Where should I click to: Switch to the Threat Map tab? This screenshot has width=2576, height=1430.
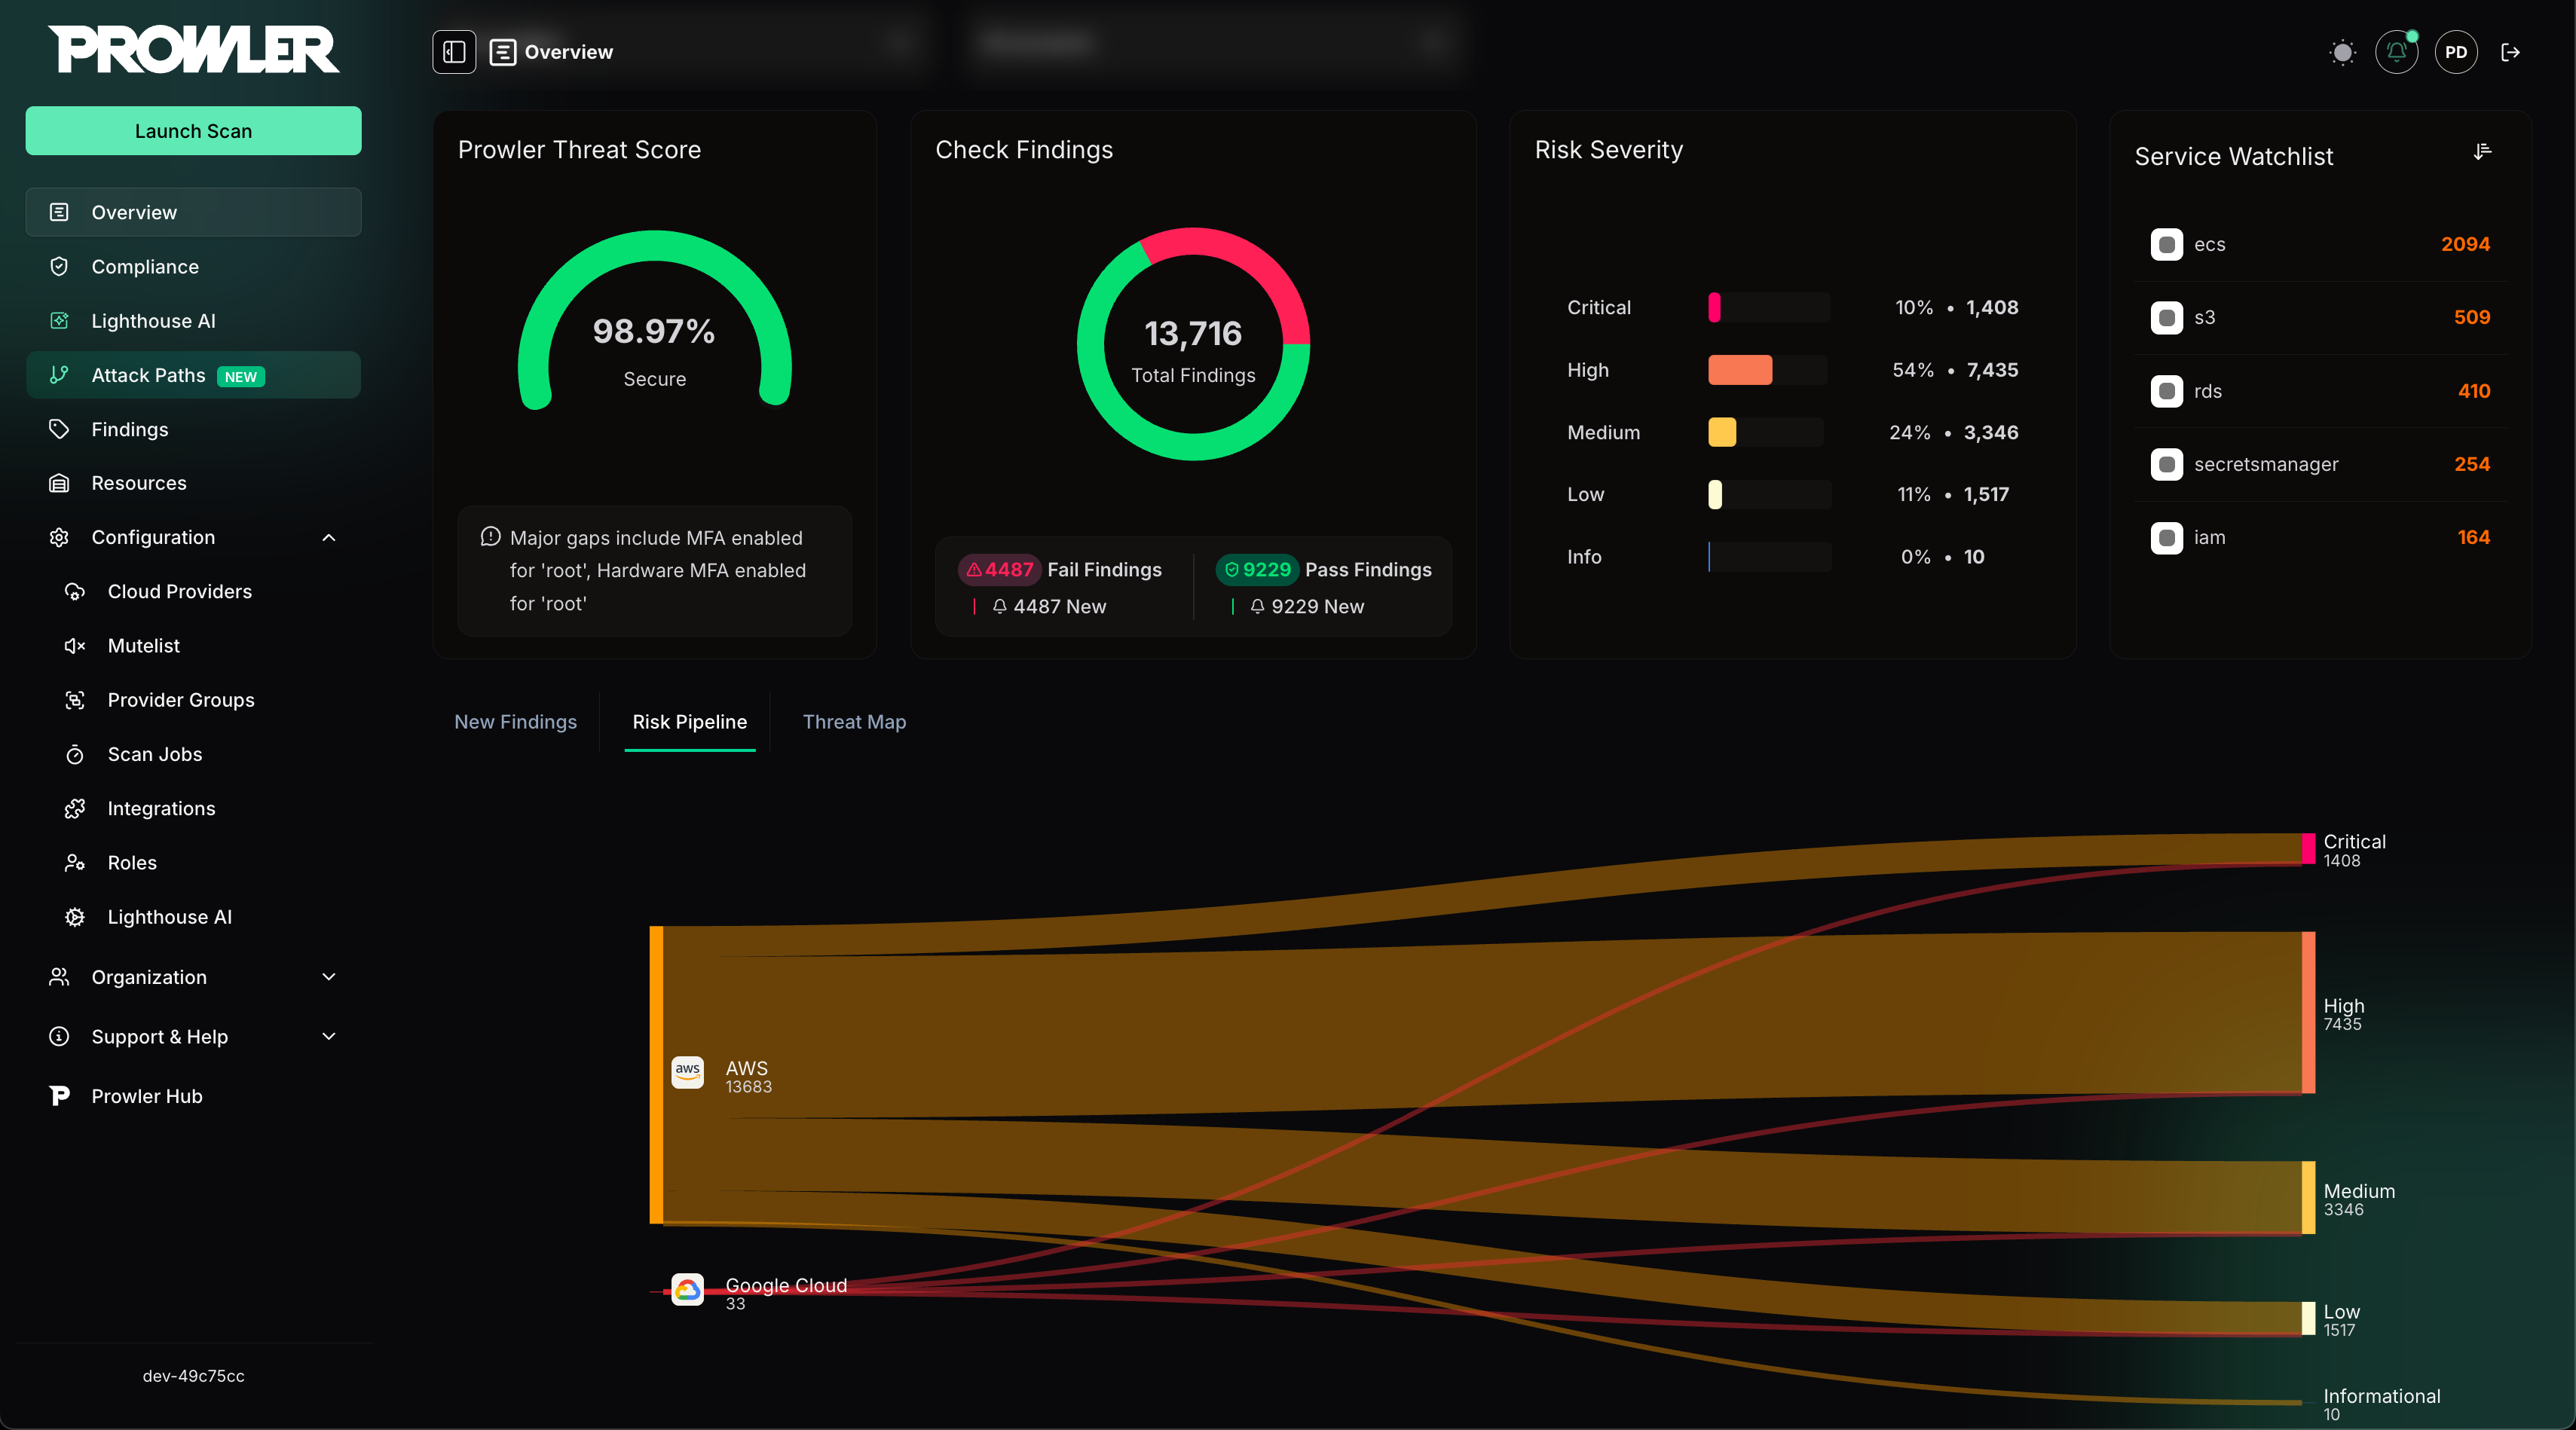tap(854, 722)
